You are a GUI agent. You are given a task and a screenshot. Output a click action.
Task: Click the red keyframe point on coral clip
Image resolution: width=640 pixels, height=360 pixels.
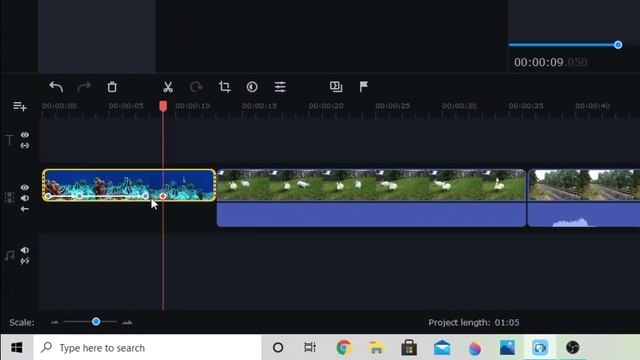pos(163,196)
